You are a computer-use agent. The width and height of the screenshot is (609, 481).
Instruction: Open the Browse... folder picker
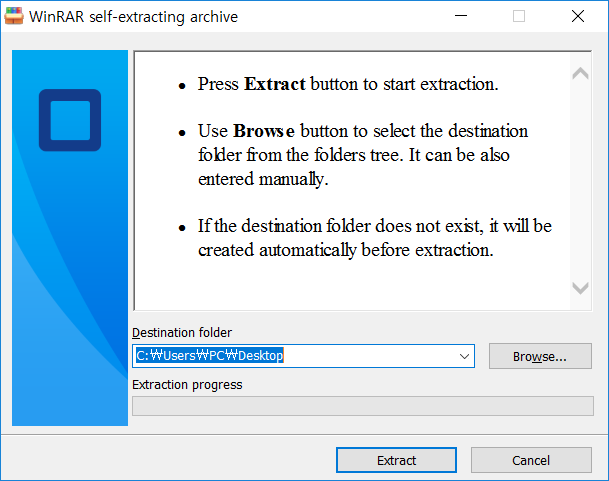tap(540, 356)
